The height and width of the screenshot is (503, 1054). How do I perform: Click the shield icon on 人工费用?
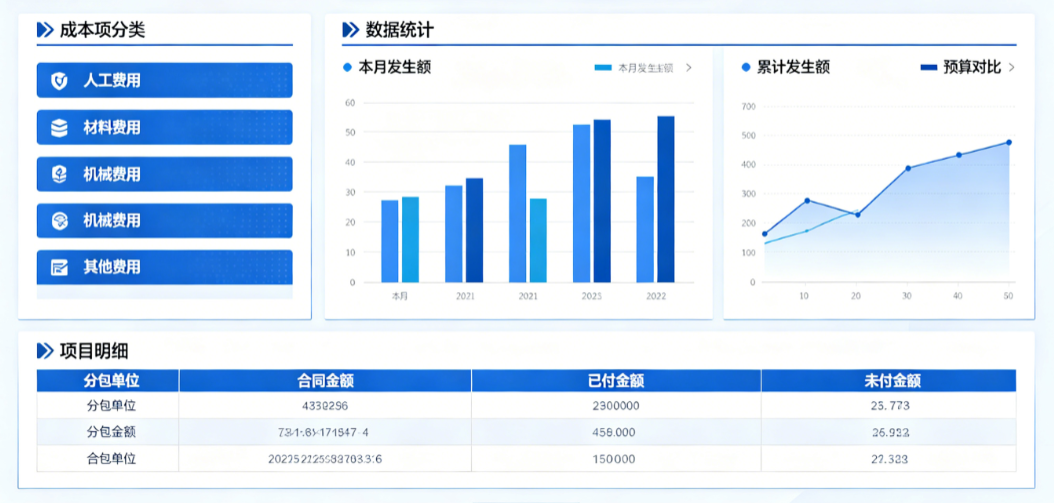coord(59,81)
